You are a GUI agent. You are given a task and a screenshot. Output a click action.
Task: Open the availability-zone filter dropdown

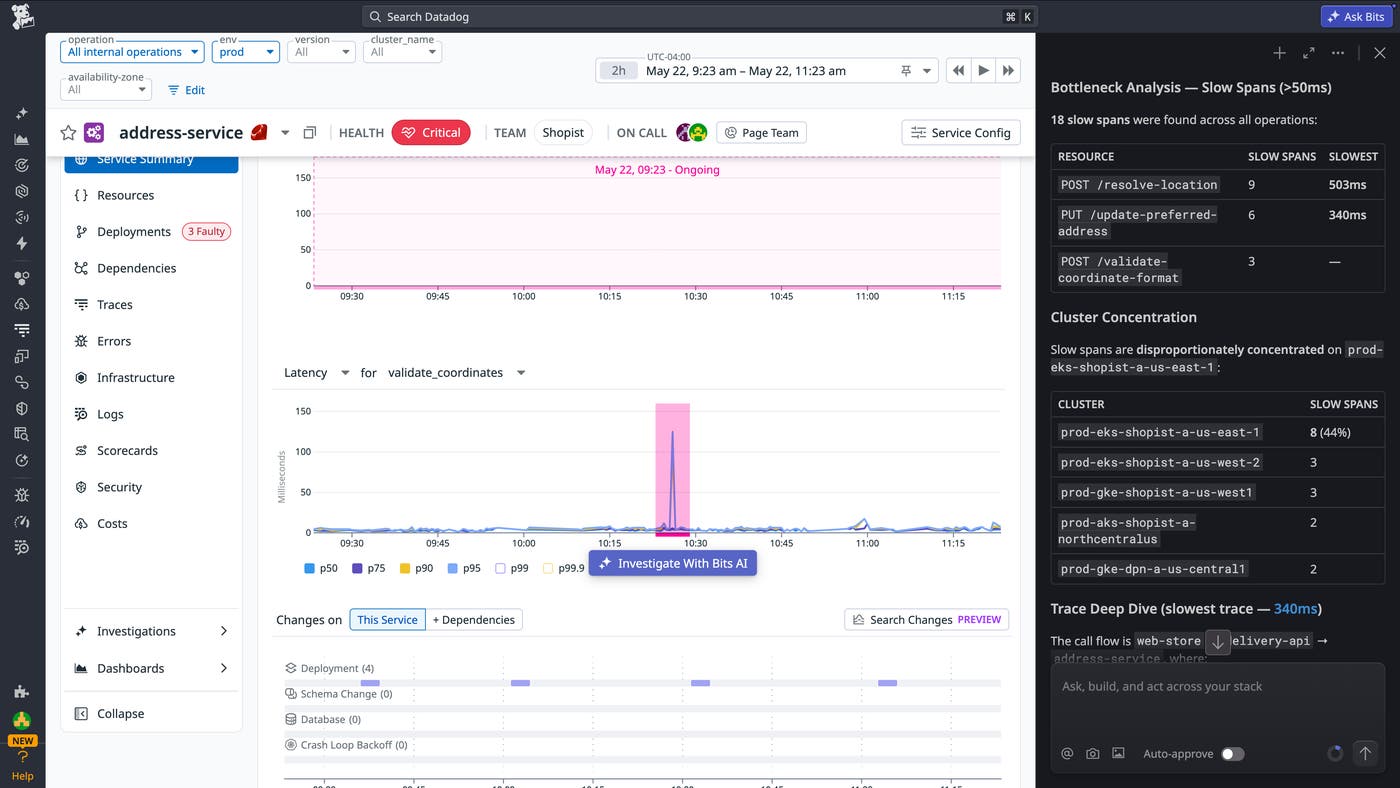pos(106,89)
